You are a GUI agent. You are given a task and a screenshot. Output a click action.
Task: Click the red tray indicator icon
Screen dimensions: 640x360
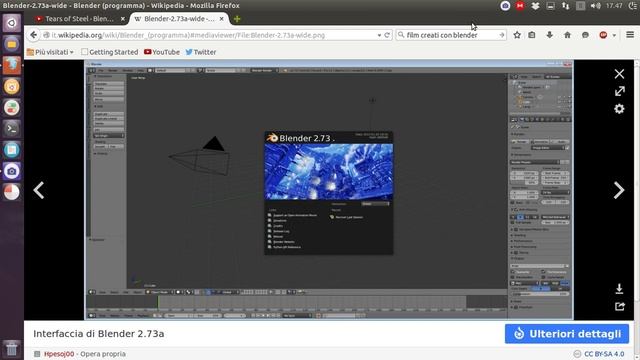click(520, 6)
